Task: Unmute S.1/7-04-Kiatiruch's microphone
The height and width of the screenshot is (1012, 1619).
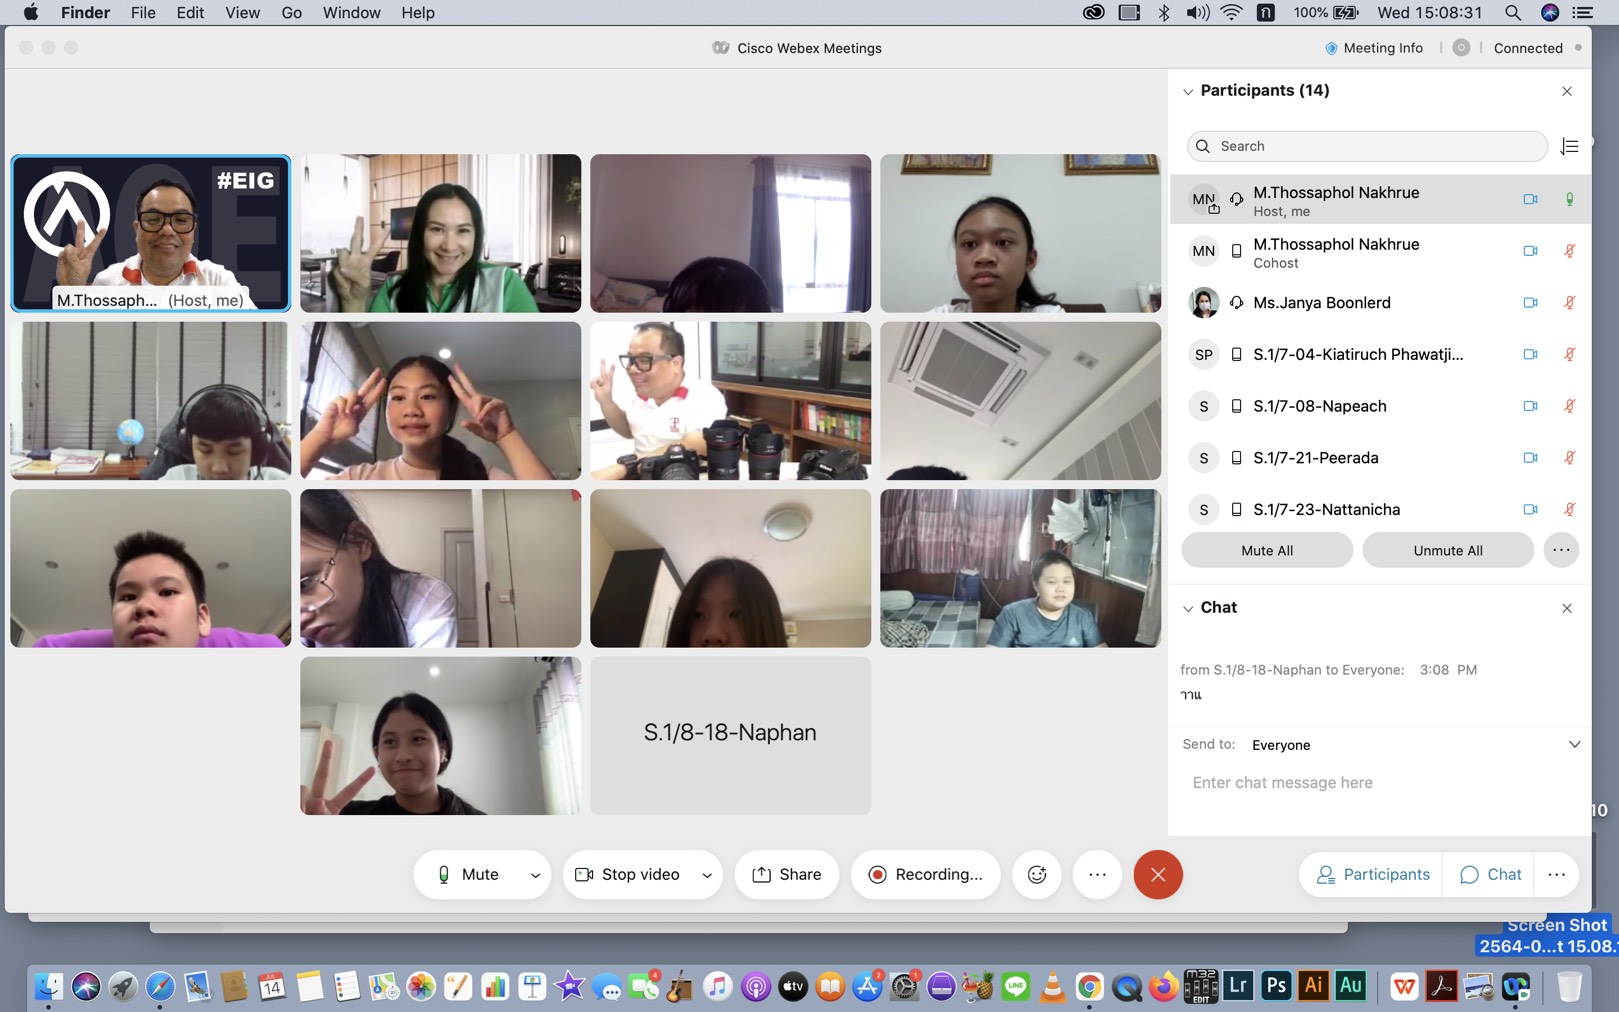Action: coord(1569,354)
